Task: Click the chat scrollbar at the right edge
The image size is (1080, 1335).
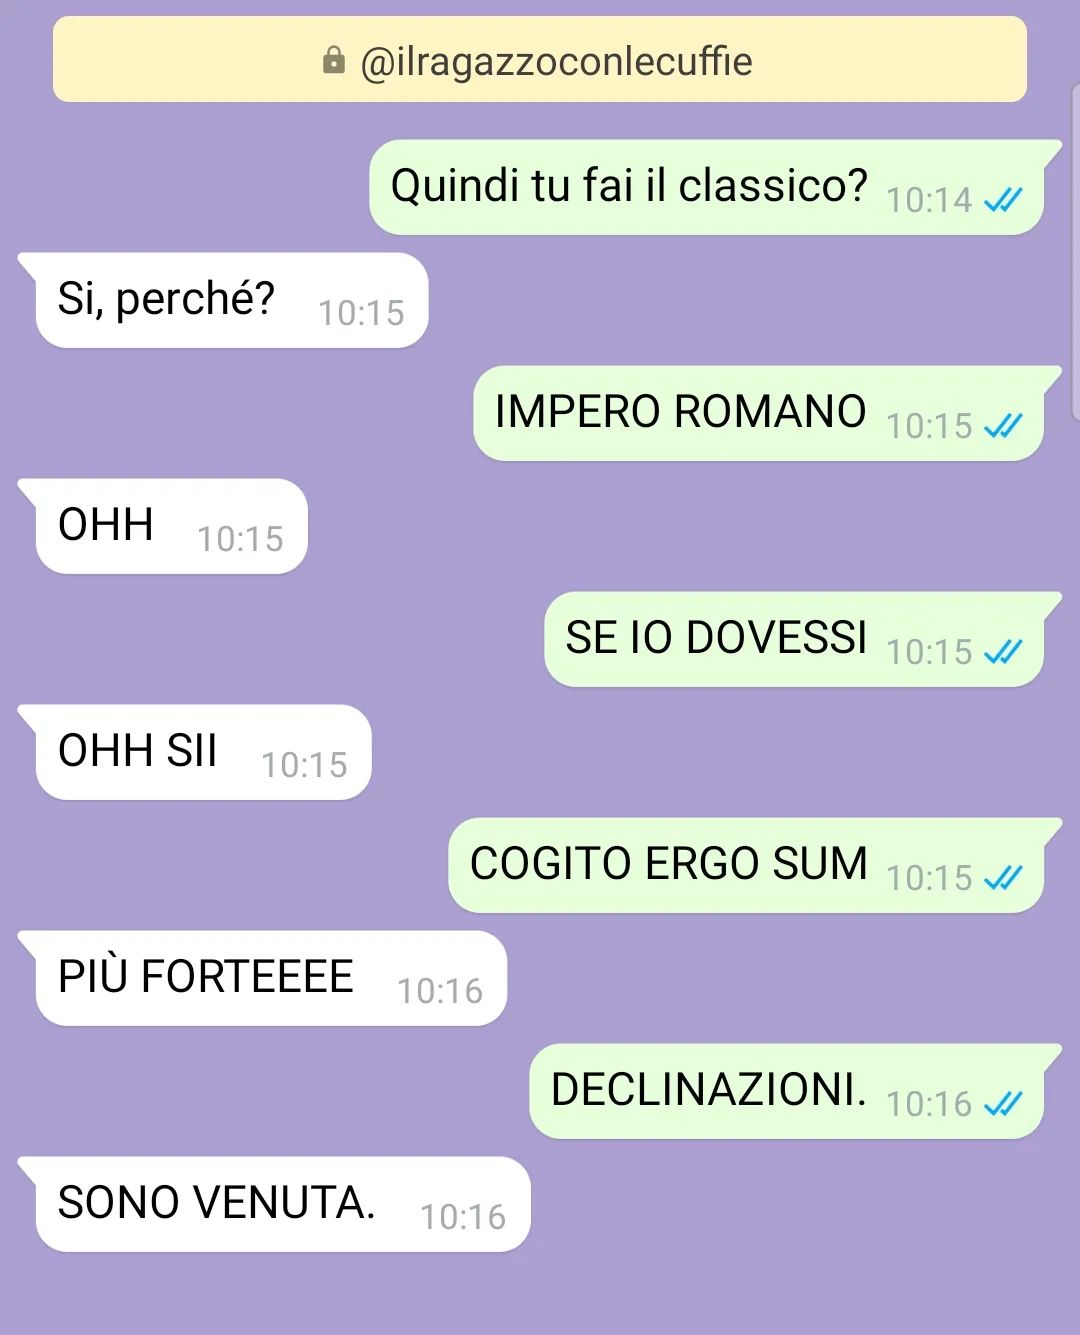Action: click(x=1075, y=250)
